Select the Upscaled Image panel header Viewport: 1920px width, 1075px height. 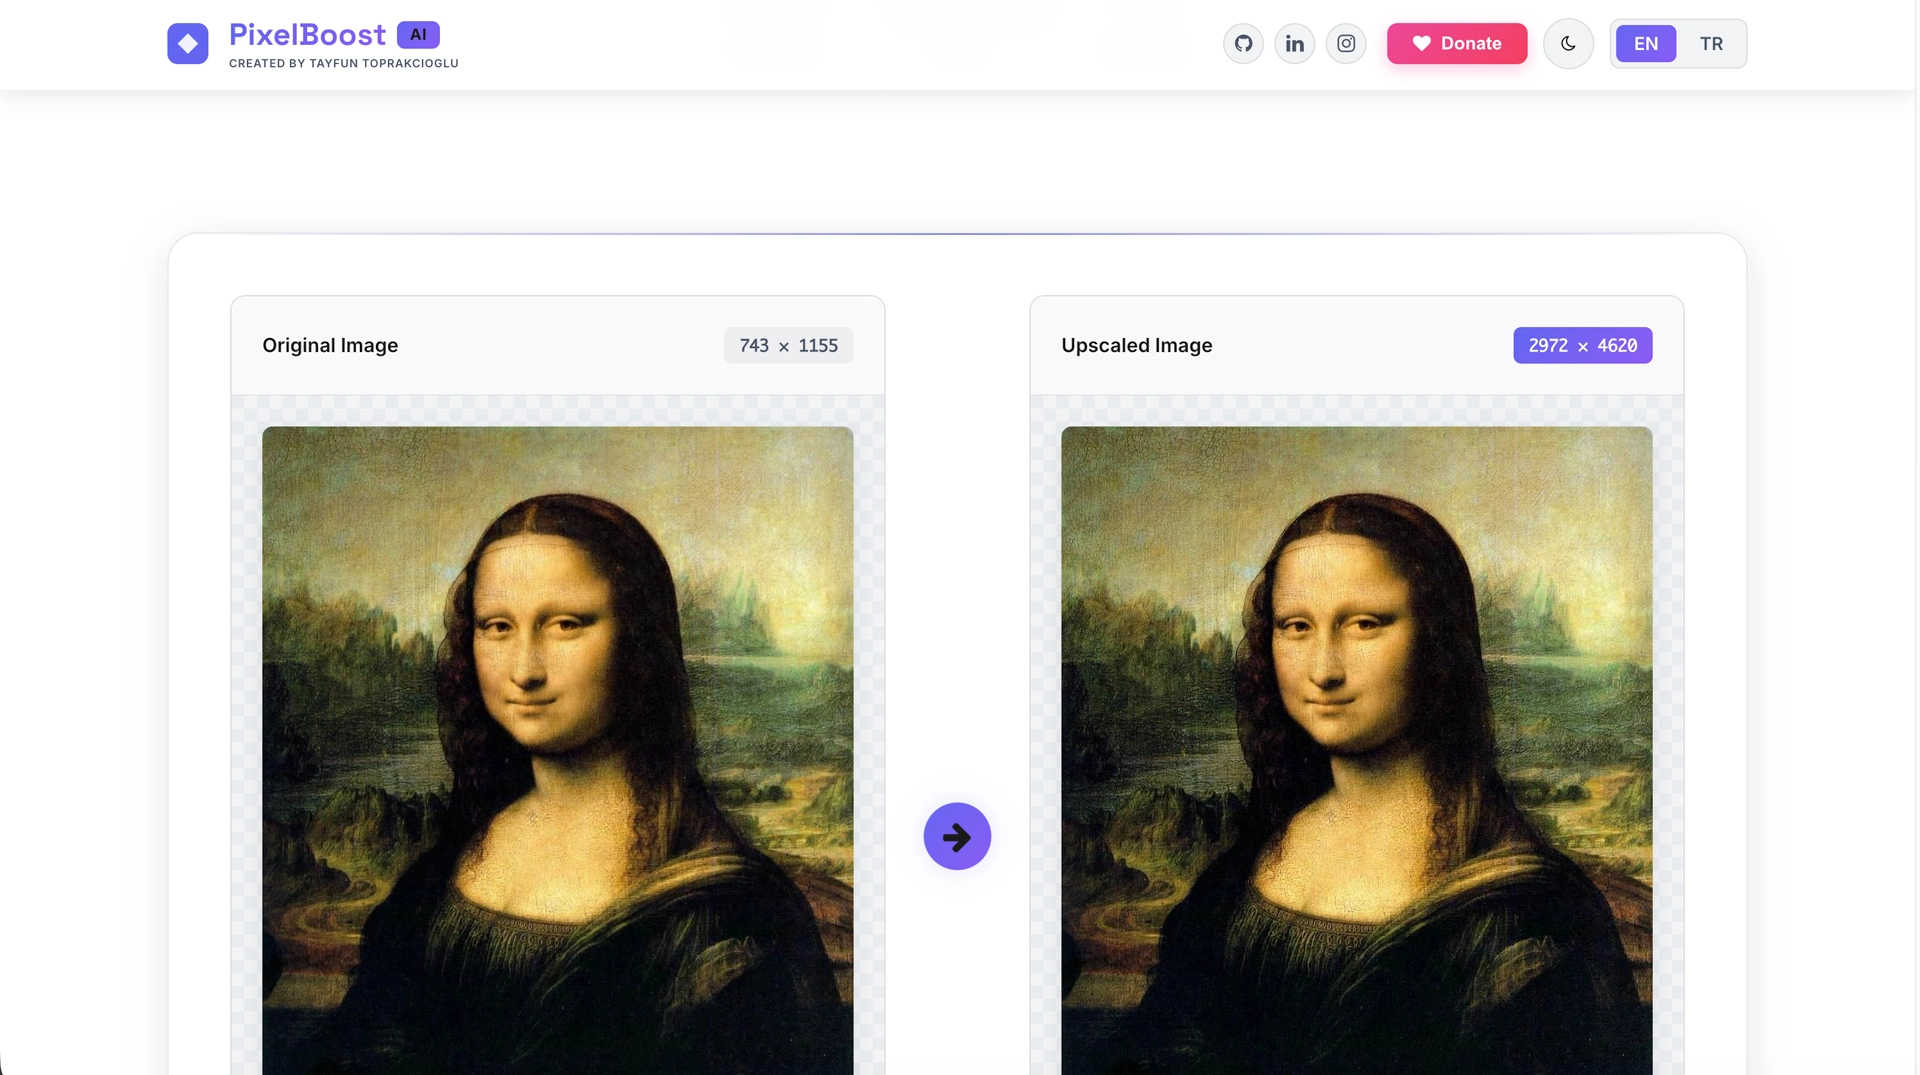1136,345
